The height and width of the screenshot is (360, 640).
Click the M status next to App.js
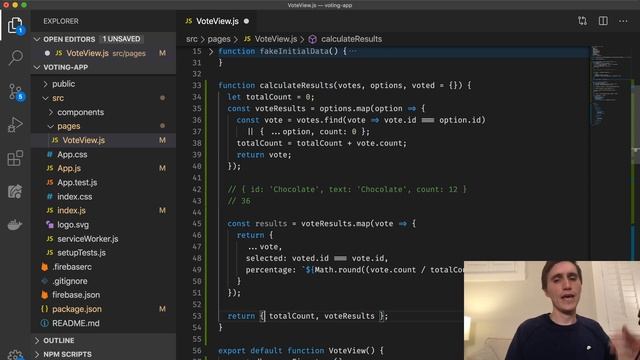tap(162, 169)
